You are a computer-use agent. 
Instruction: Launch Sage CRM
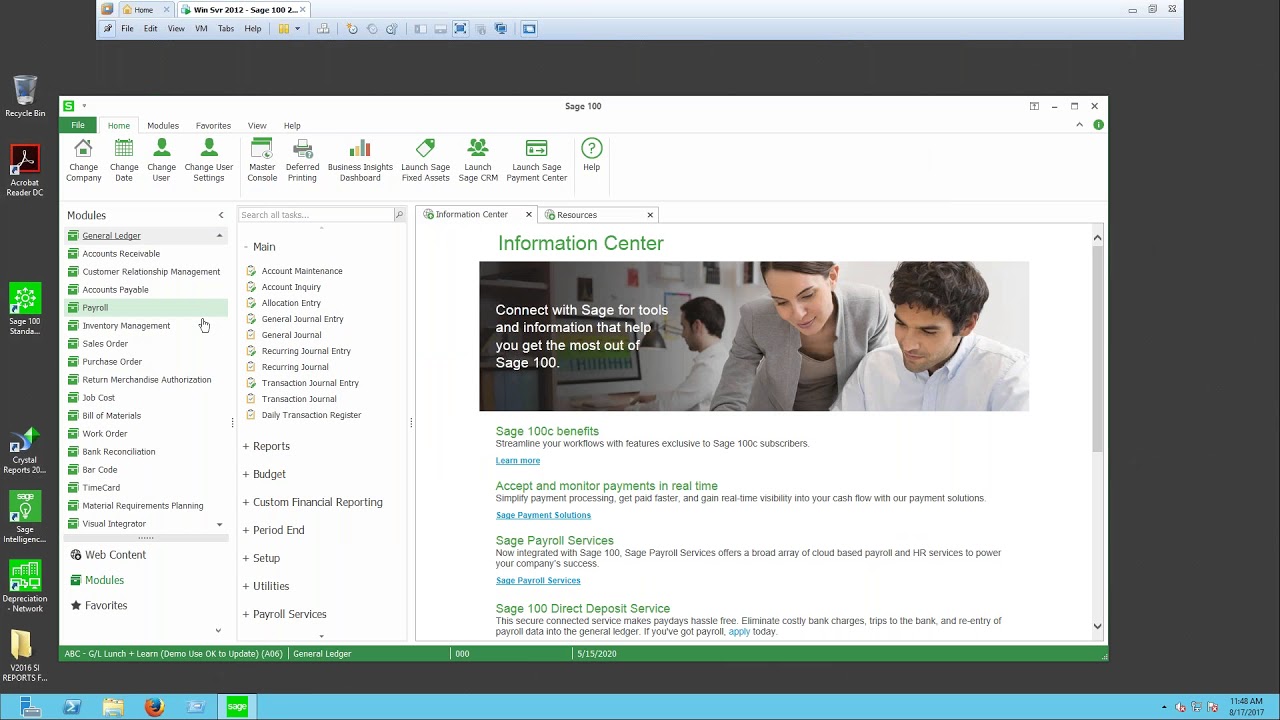(x=478, y=160)
